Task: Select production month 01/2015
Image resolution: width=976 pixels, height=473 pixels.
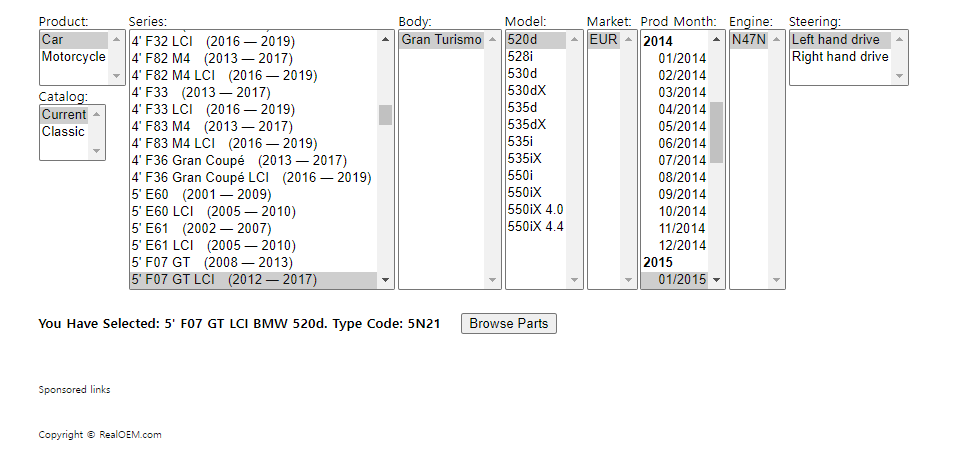Action: (x=675, y=279)
